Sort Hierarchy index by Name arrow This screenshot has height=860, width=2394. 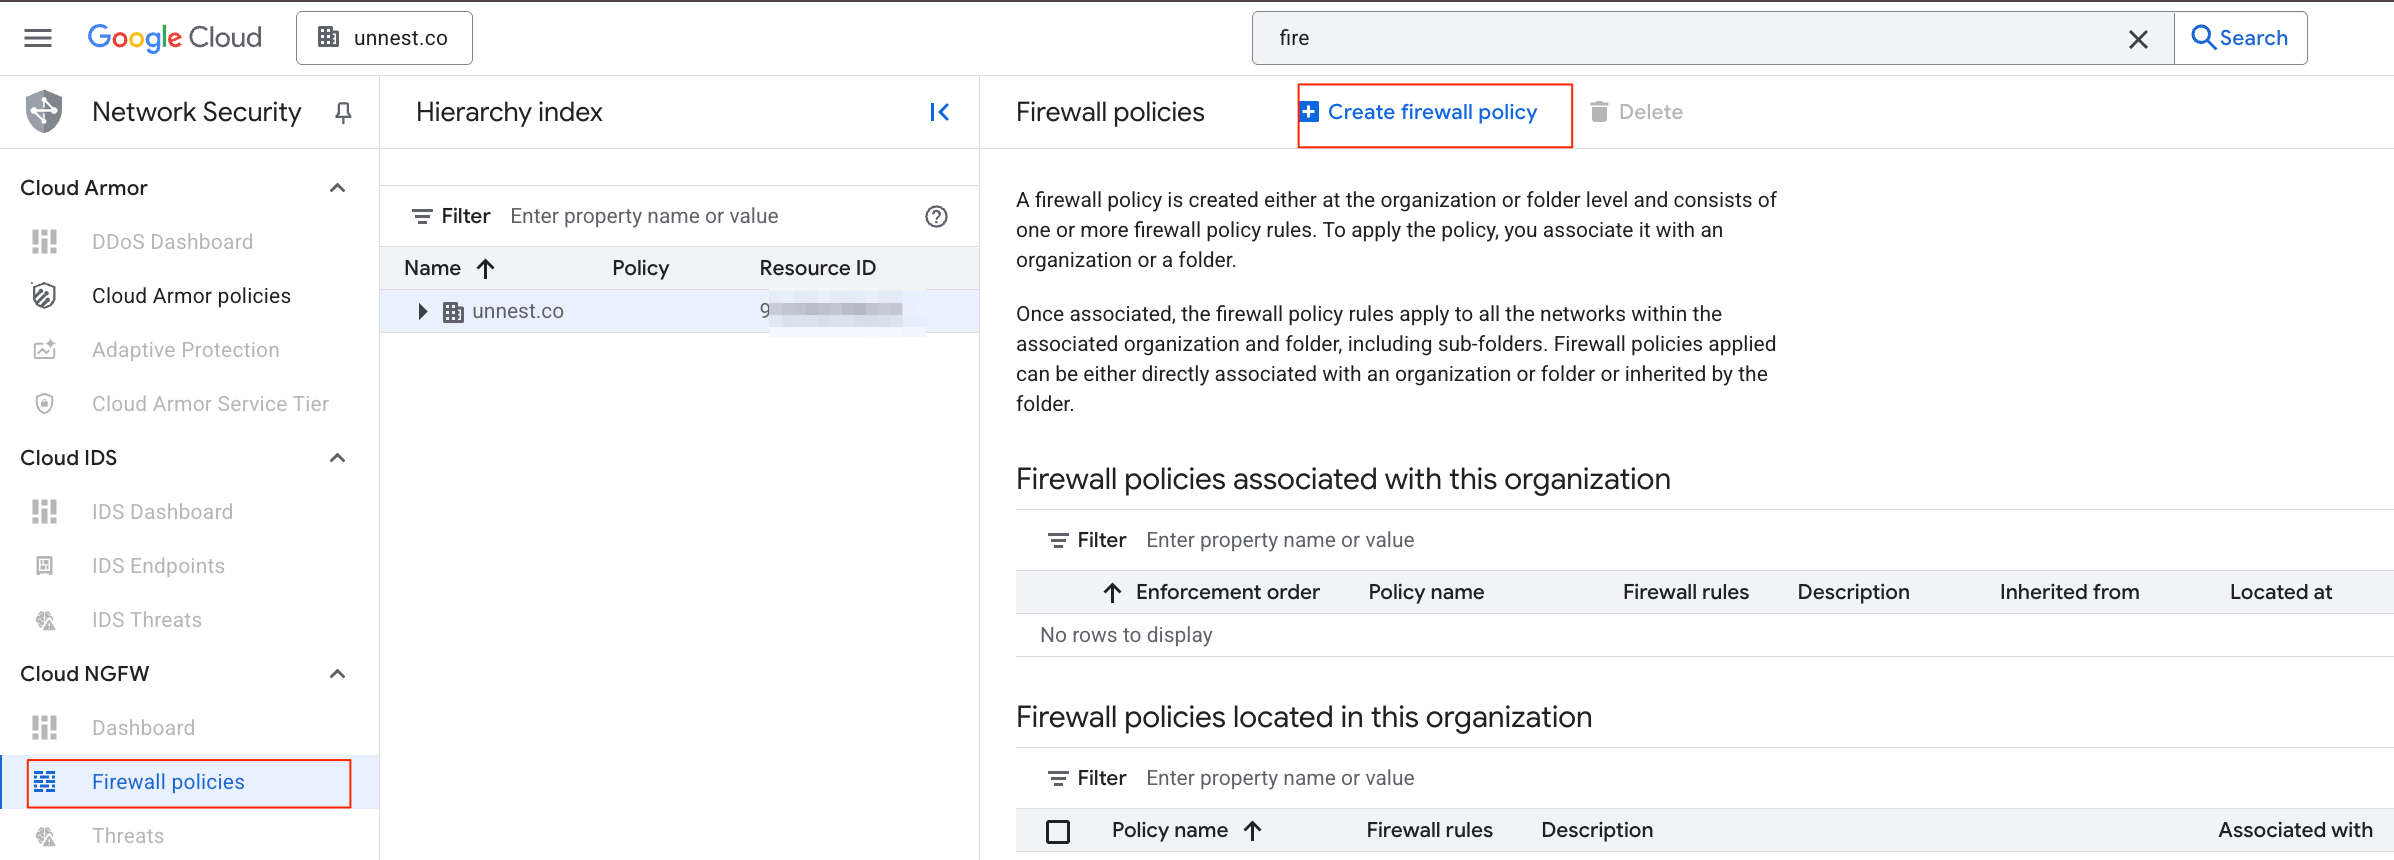click(486, 268)
